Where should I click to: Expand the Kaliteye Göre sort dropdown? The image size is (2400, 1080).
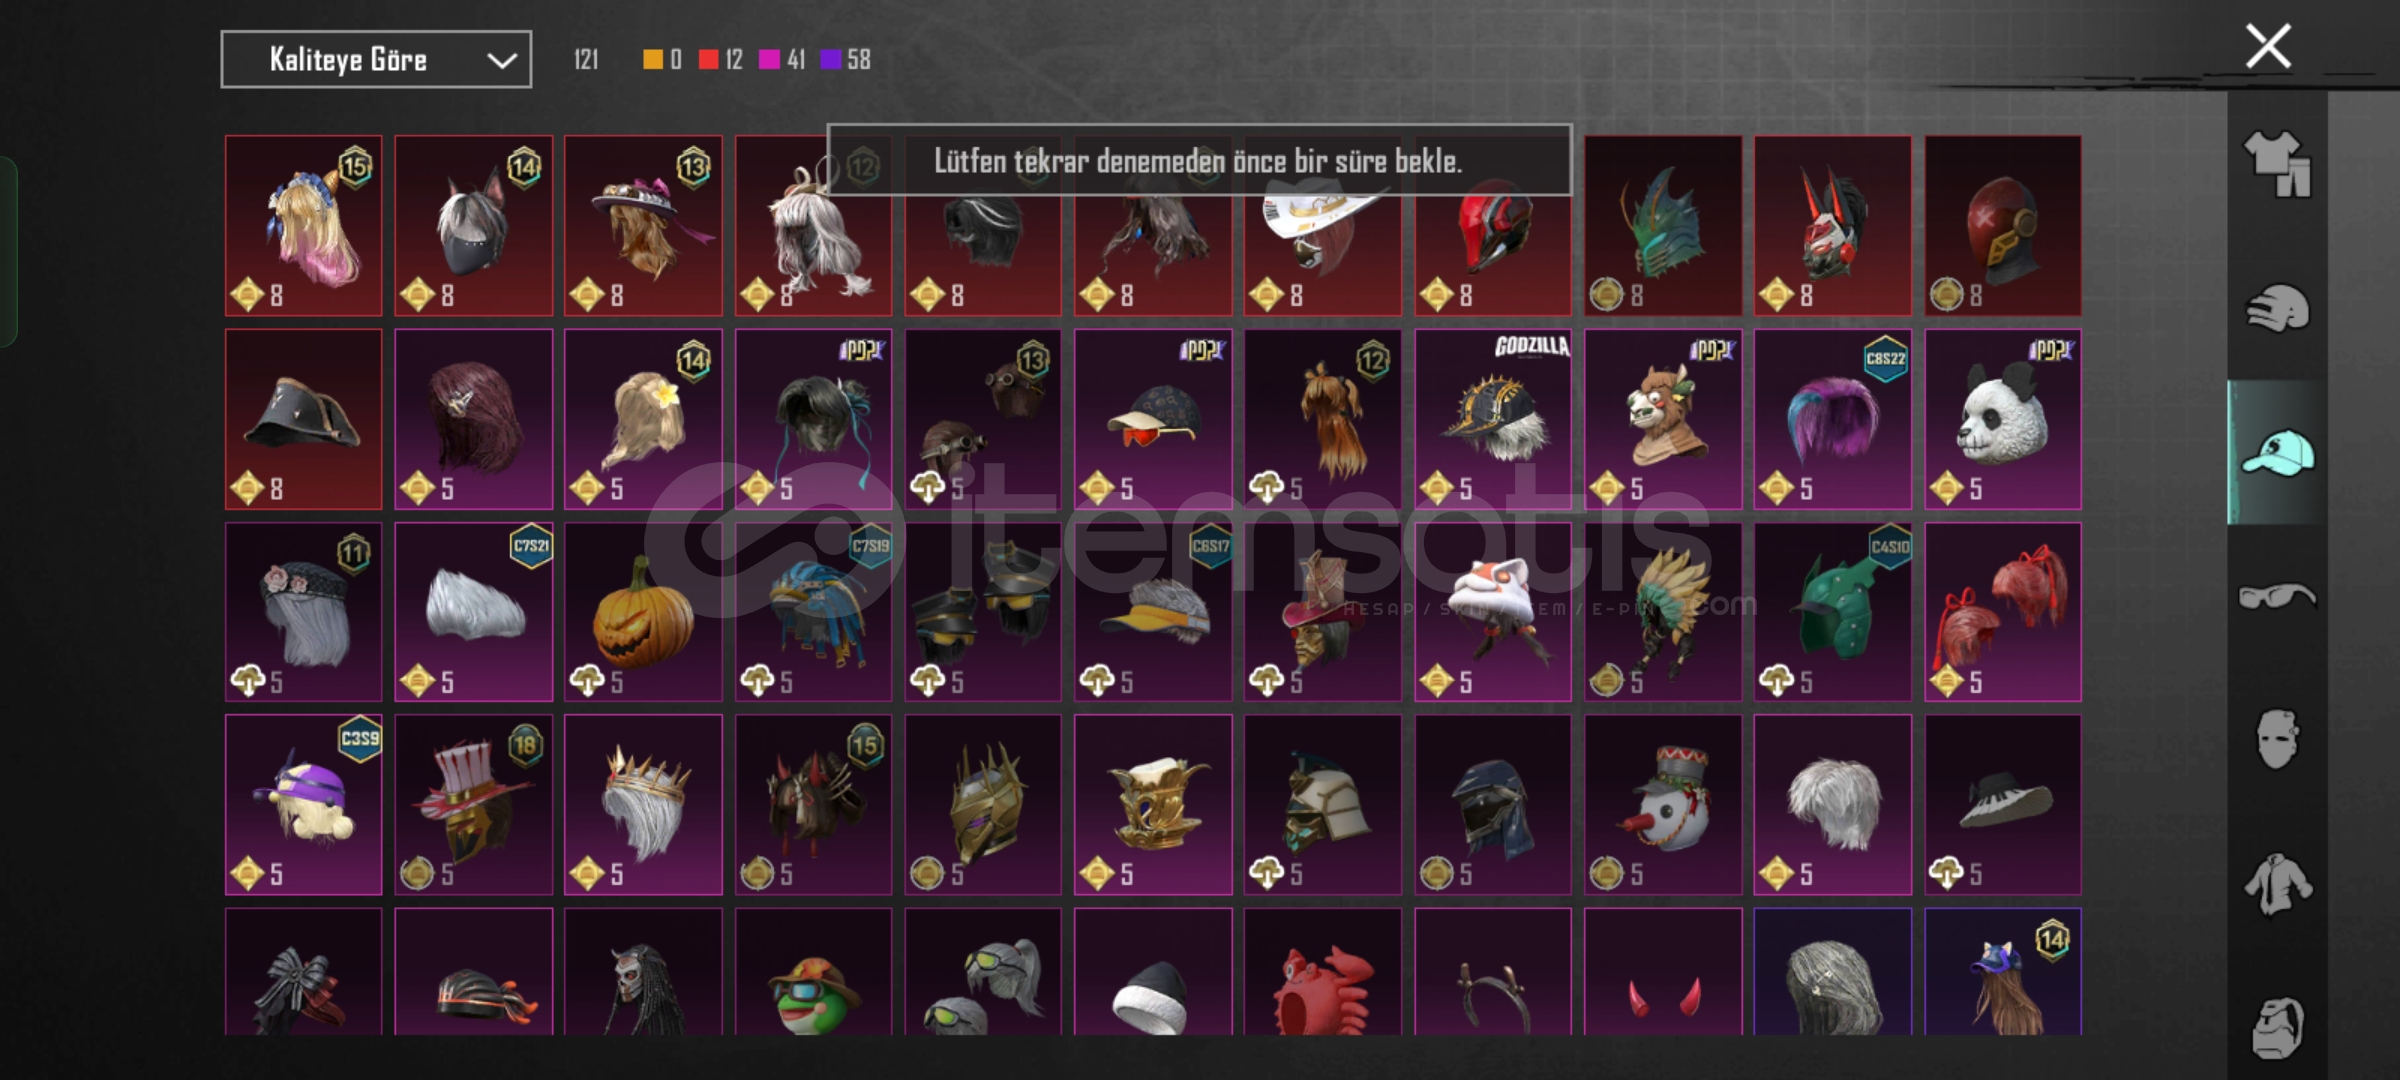(376, 60)
